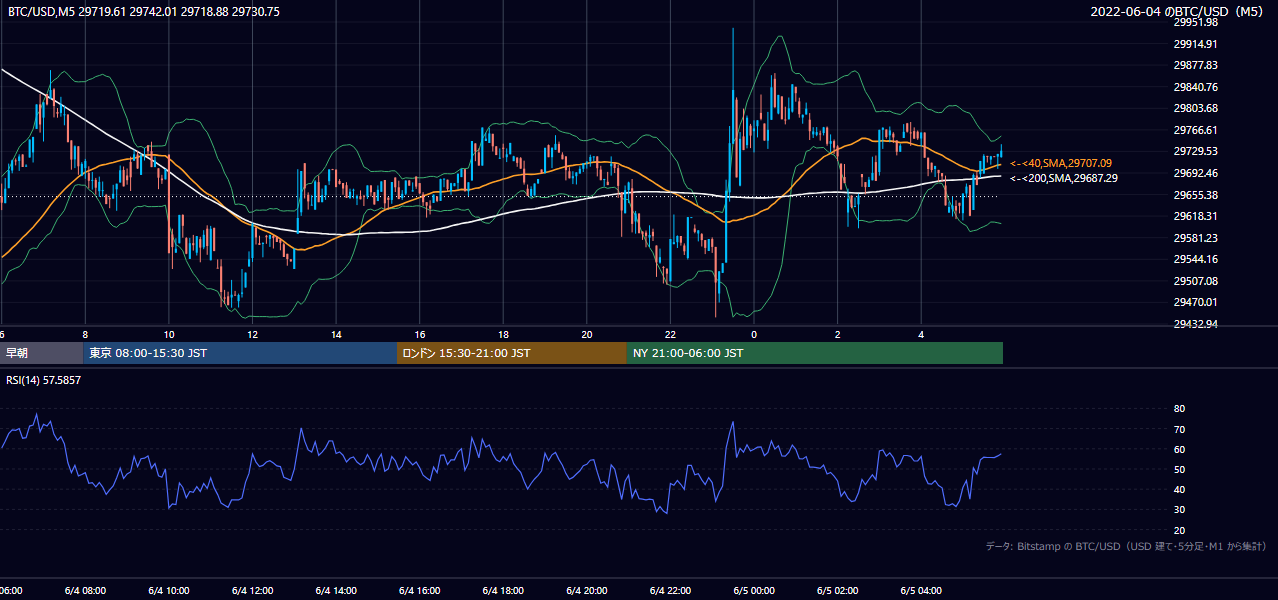Click hour tick 20 under the candlestick chart
1278x600 pixels.
(x=587, y=335)
